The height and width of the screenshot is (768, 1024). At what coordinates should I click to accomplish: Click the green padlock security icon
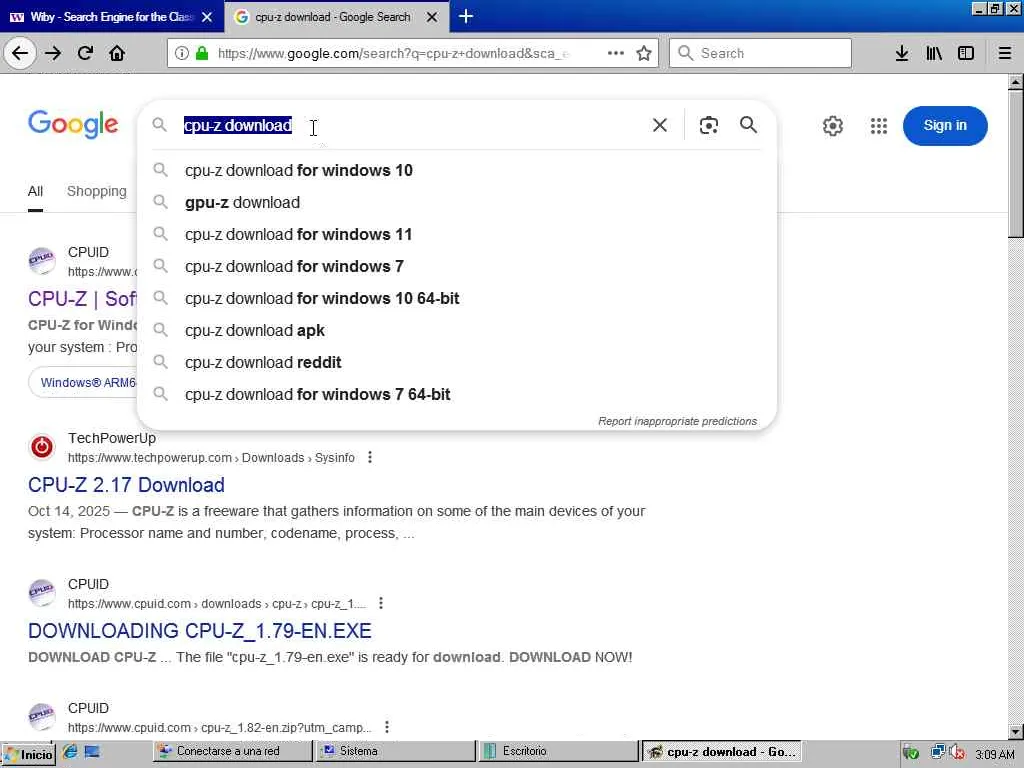[x=202, y=53]
